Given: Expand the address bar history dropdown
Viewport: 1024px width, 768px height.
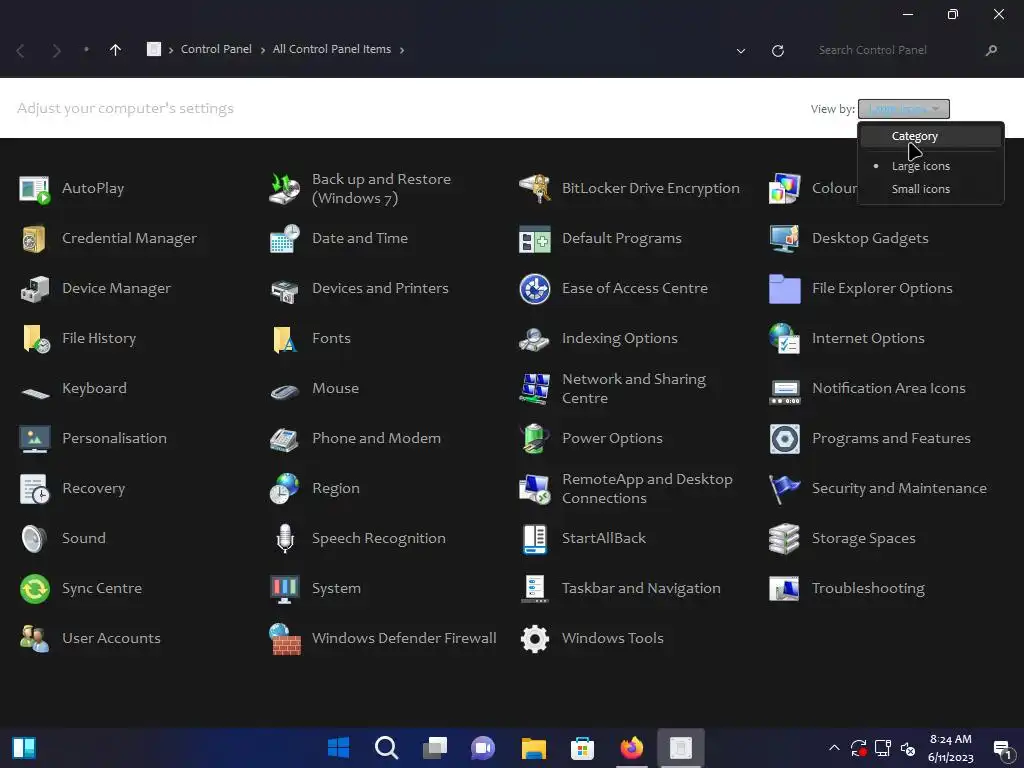Looking at the screenshot, I should [741, 51].
